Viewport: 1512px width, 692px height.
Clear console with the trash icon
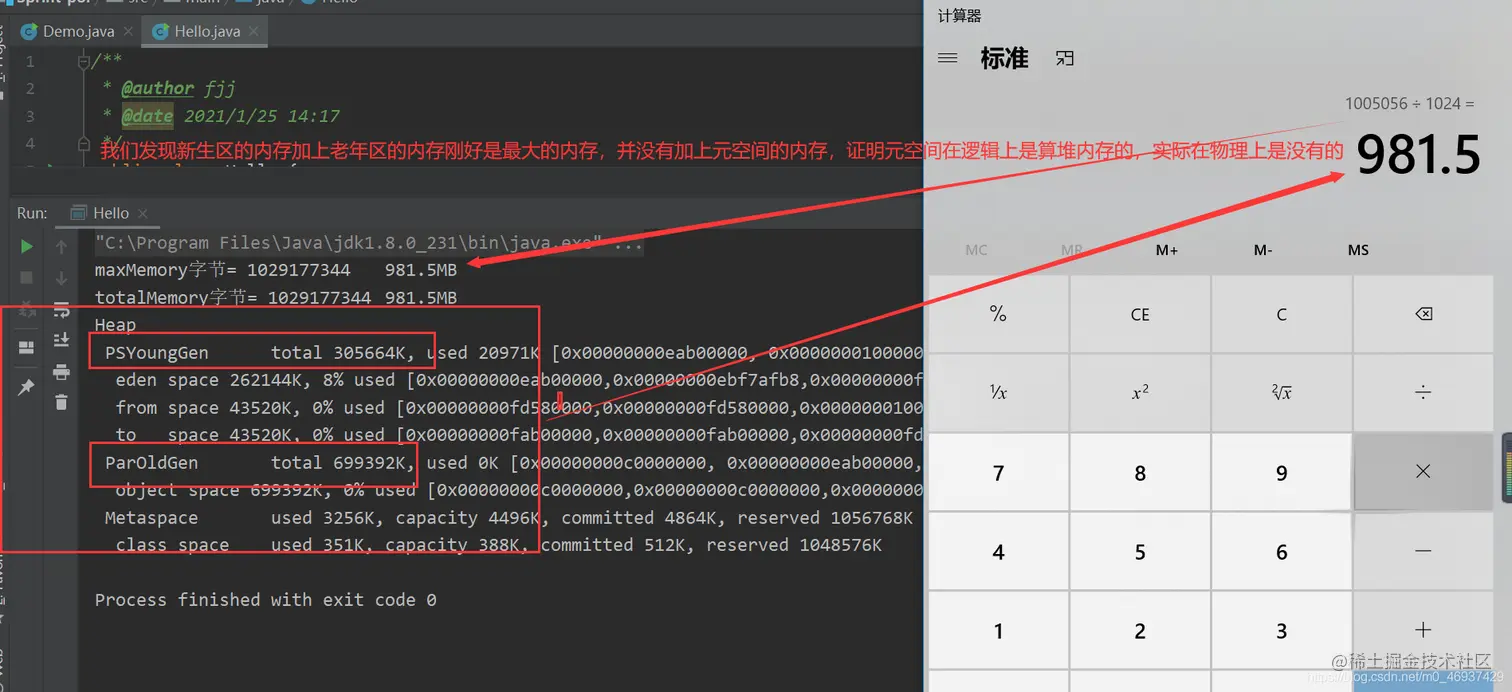(x=61, y=402)
